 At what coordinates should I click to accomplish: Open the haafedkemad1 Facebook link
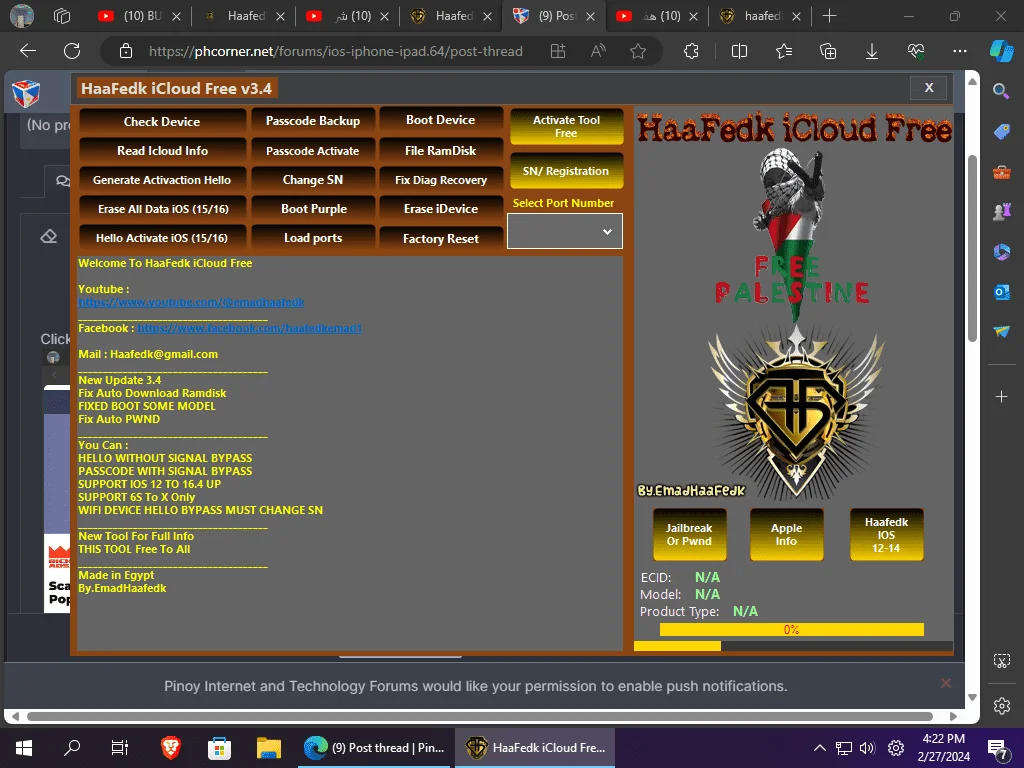[x=249, y=328]
